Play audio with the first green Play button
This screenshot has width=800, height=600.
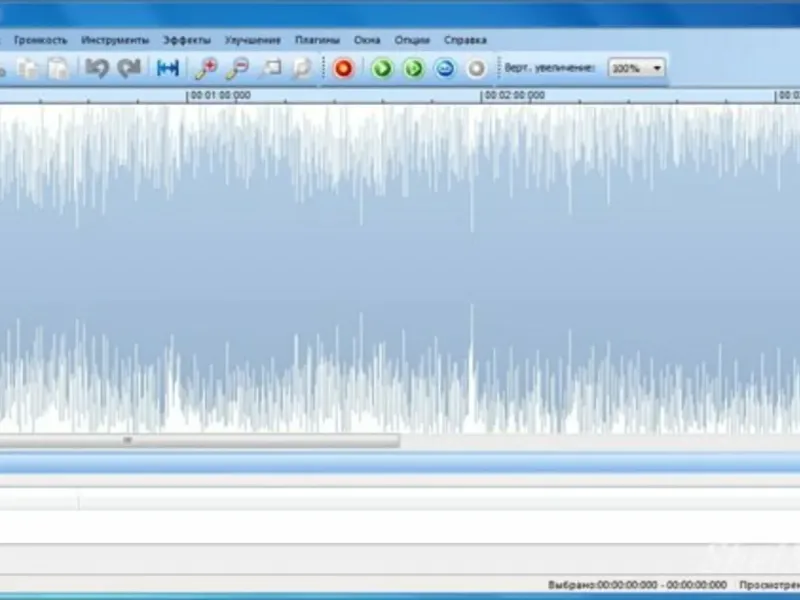[x=382, y=68]
